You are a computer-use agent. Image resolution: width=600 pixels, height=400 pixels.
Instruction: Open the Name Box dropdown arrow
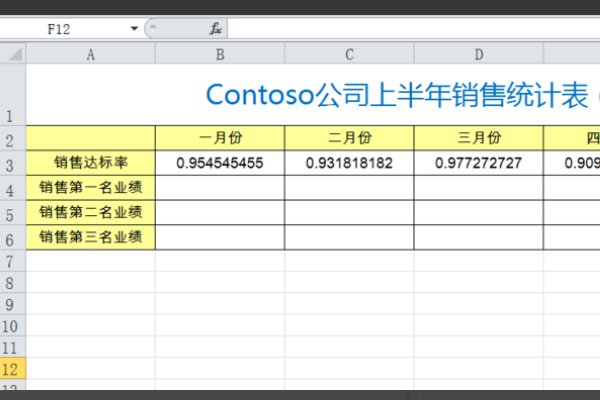pyautogui.click(x=134, y=29)
